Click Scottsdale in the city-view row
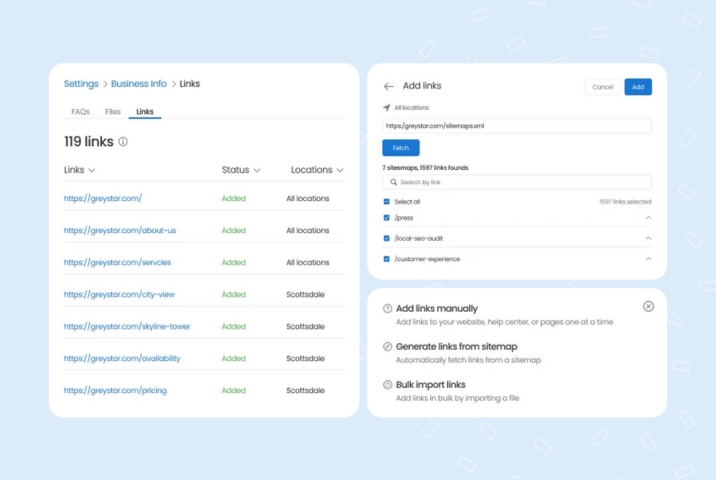The height and width of the screenshot is (480, 716). [305, 294]
